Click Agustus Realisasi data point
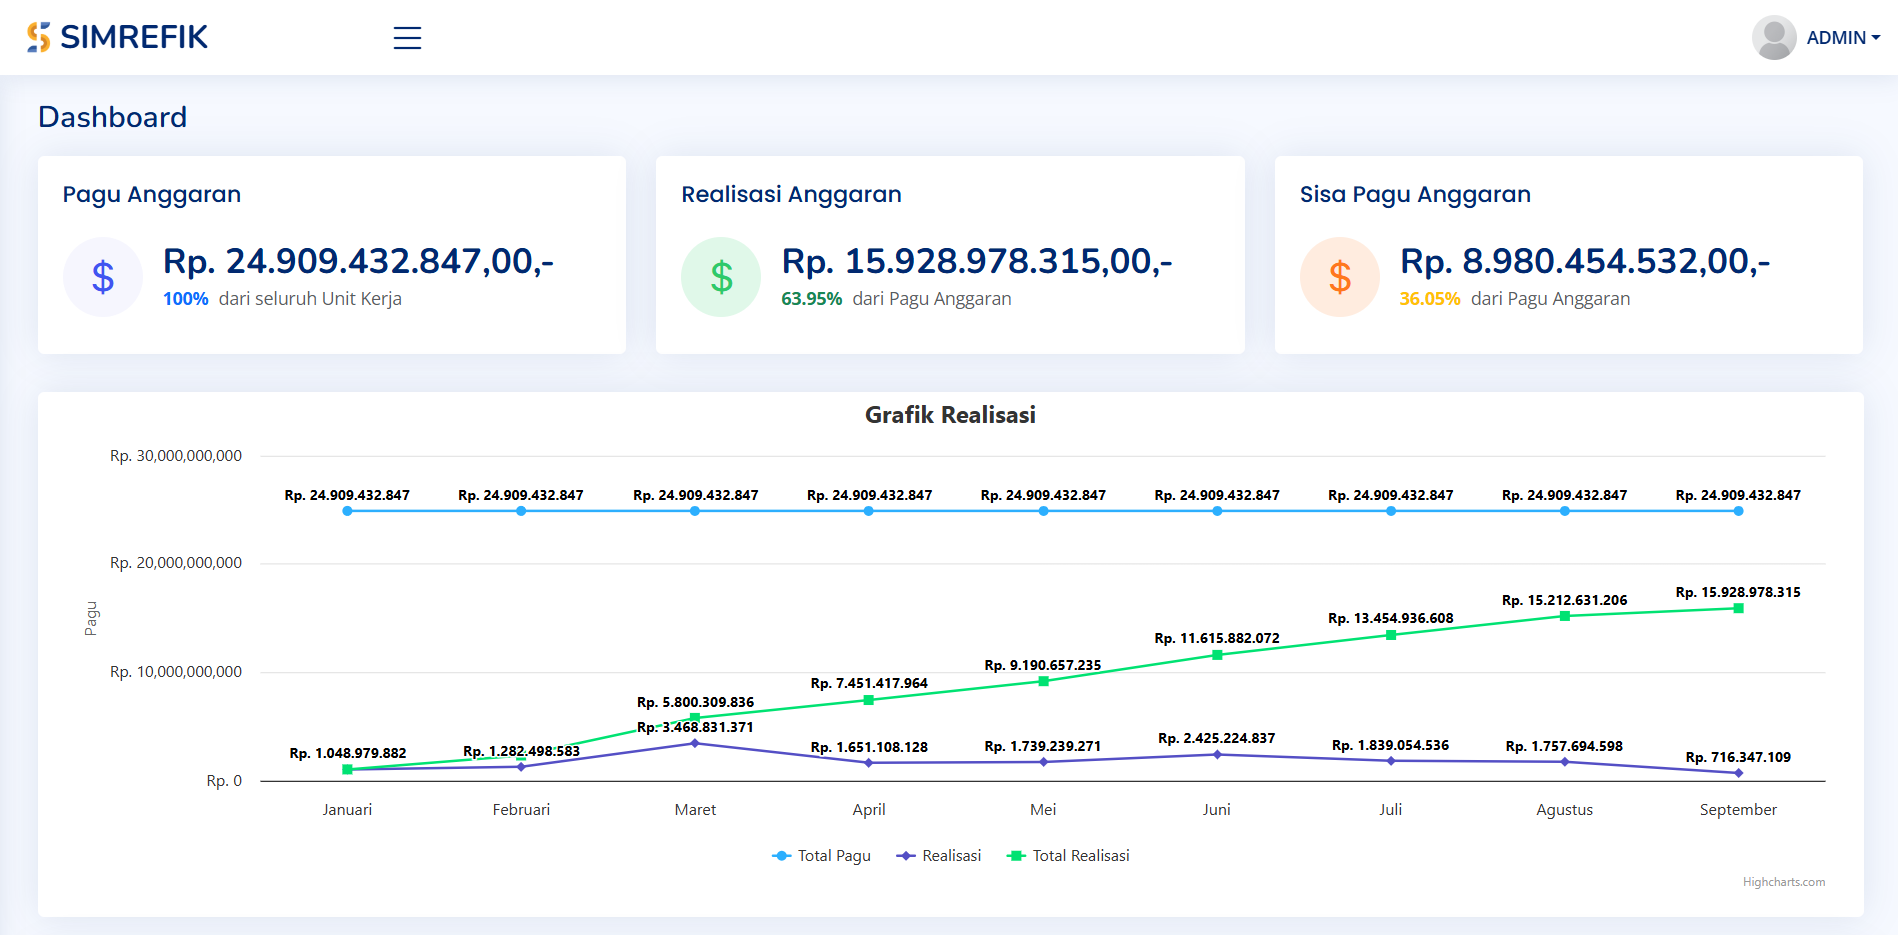 click(1564, 762)
